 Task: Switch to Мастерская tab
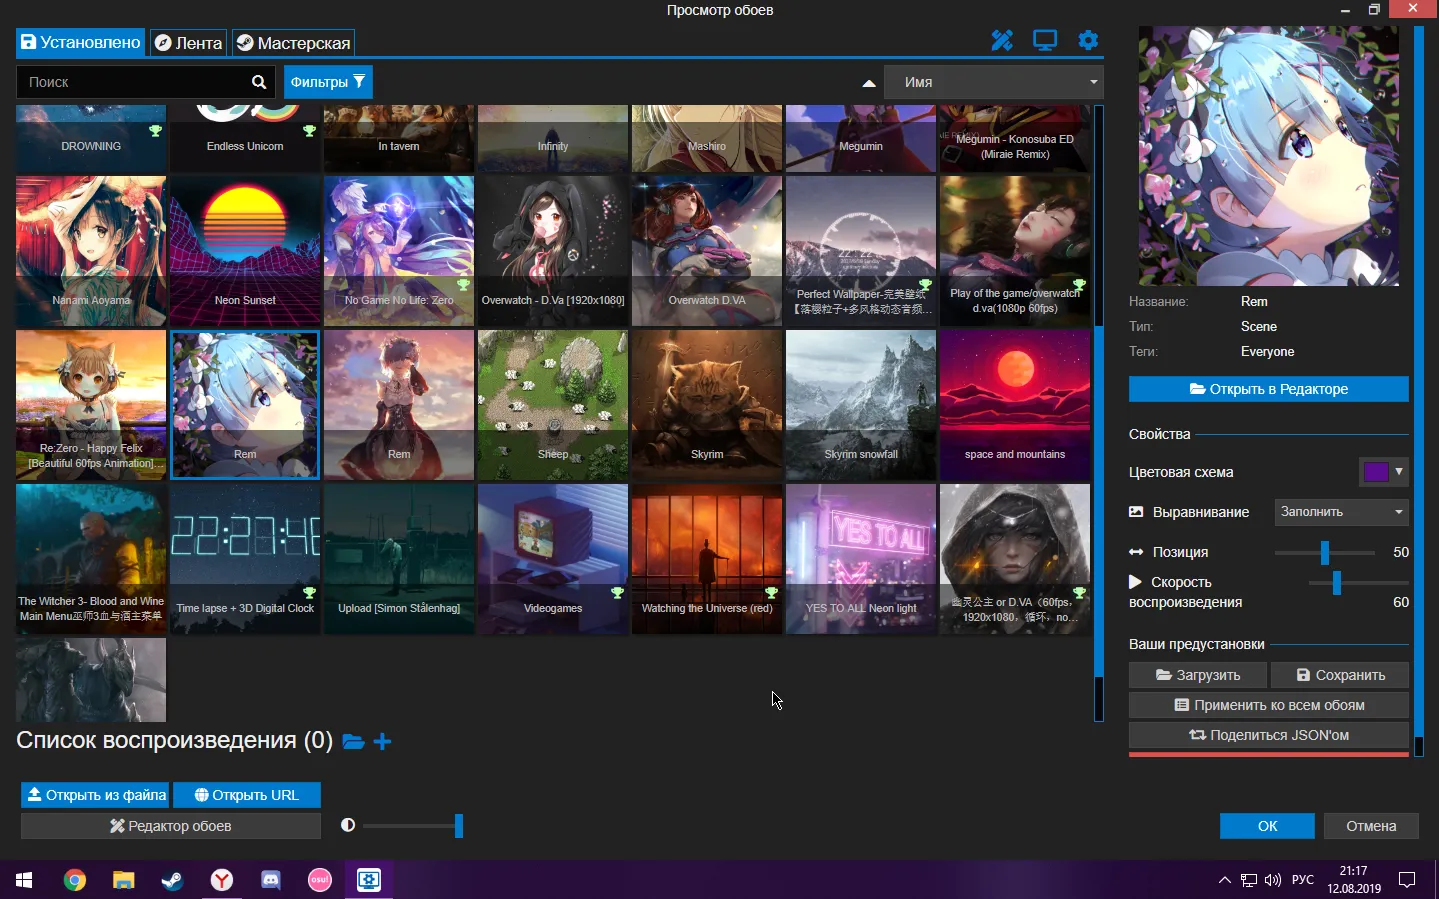[293, 43]
